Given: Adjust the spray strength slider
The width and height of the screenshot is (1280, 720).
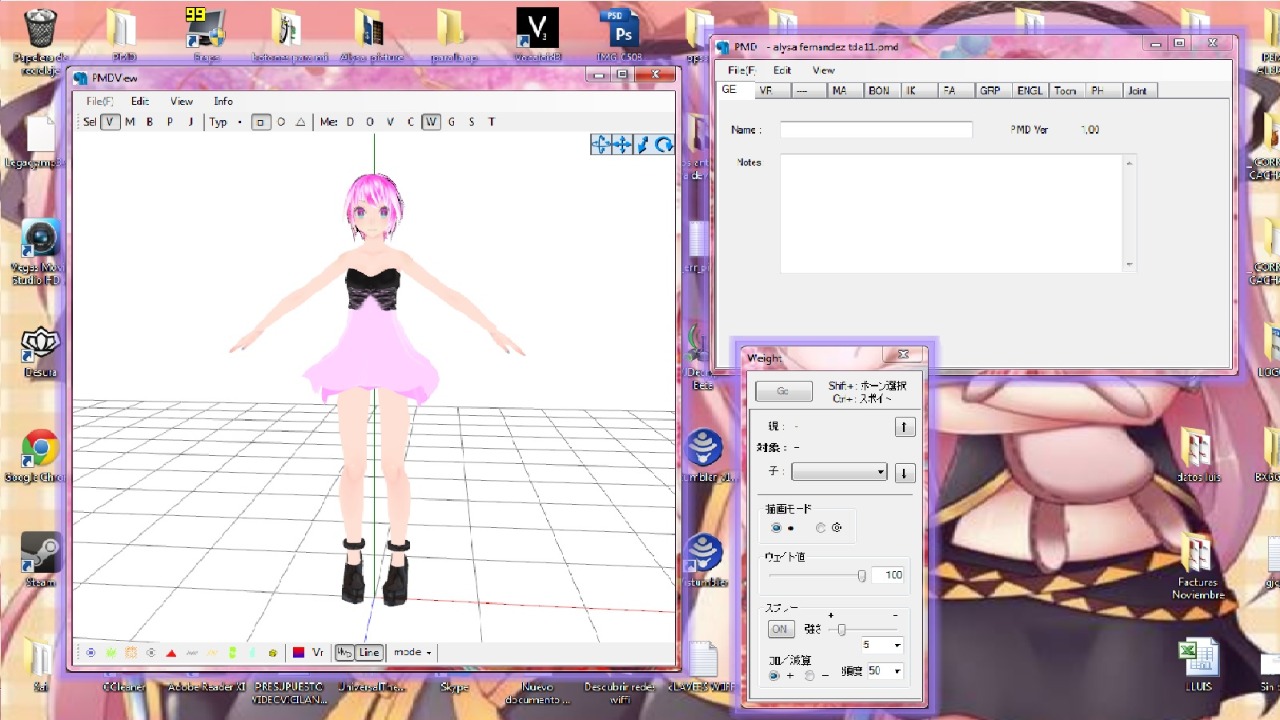Looking at the screenshot, I should 842,629.
